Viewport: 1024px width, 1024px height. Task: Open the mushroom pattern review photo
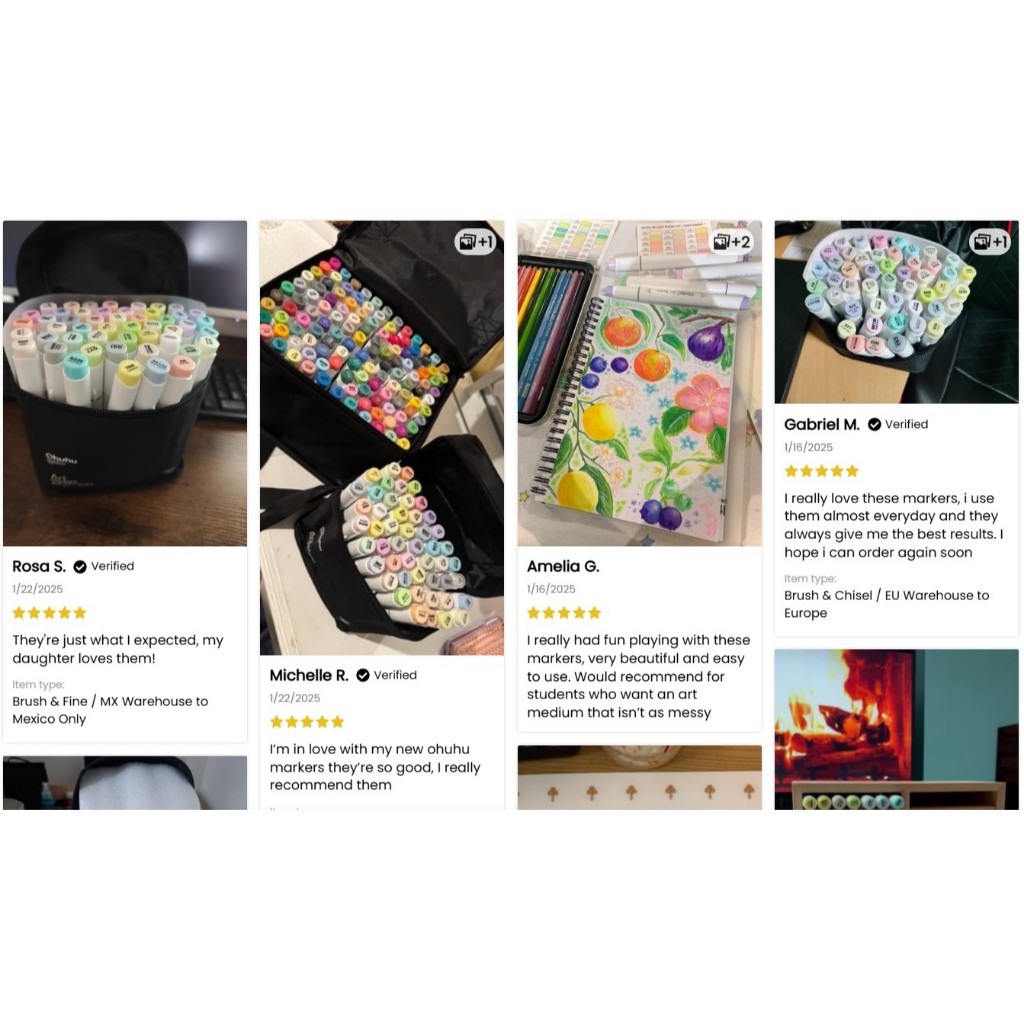pos(640,777)
